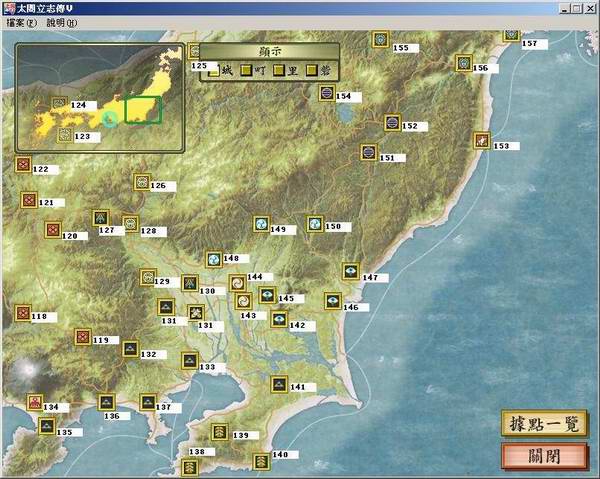Click the map marker labeled 153
Viewport: 600px width, 479px height.
(x=482, y=141)
